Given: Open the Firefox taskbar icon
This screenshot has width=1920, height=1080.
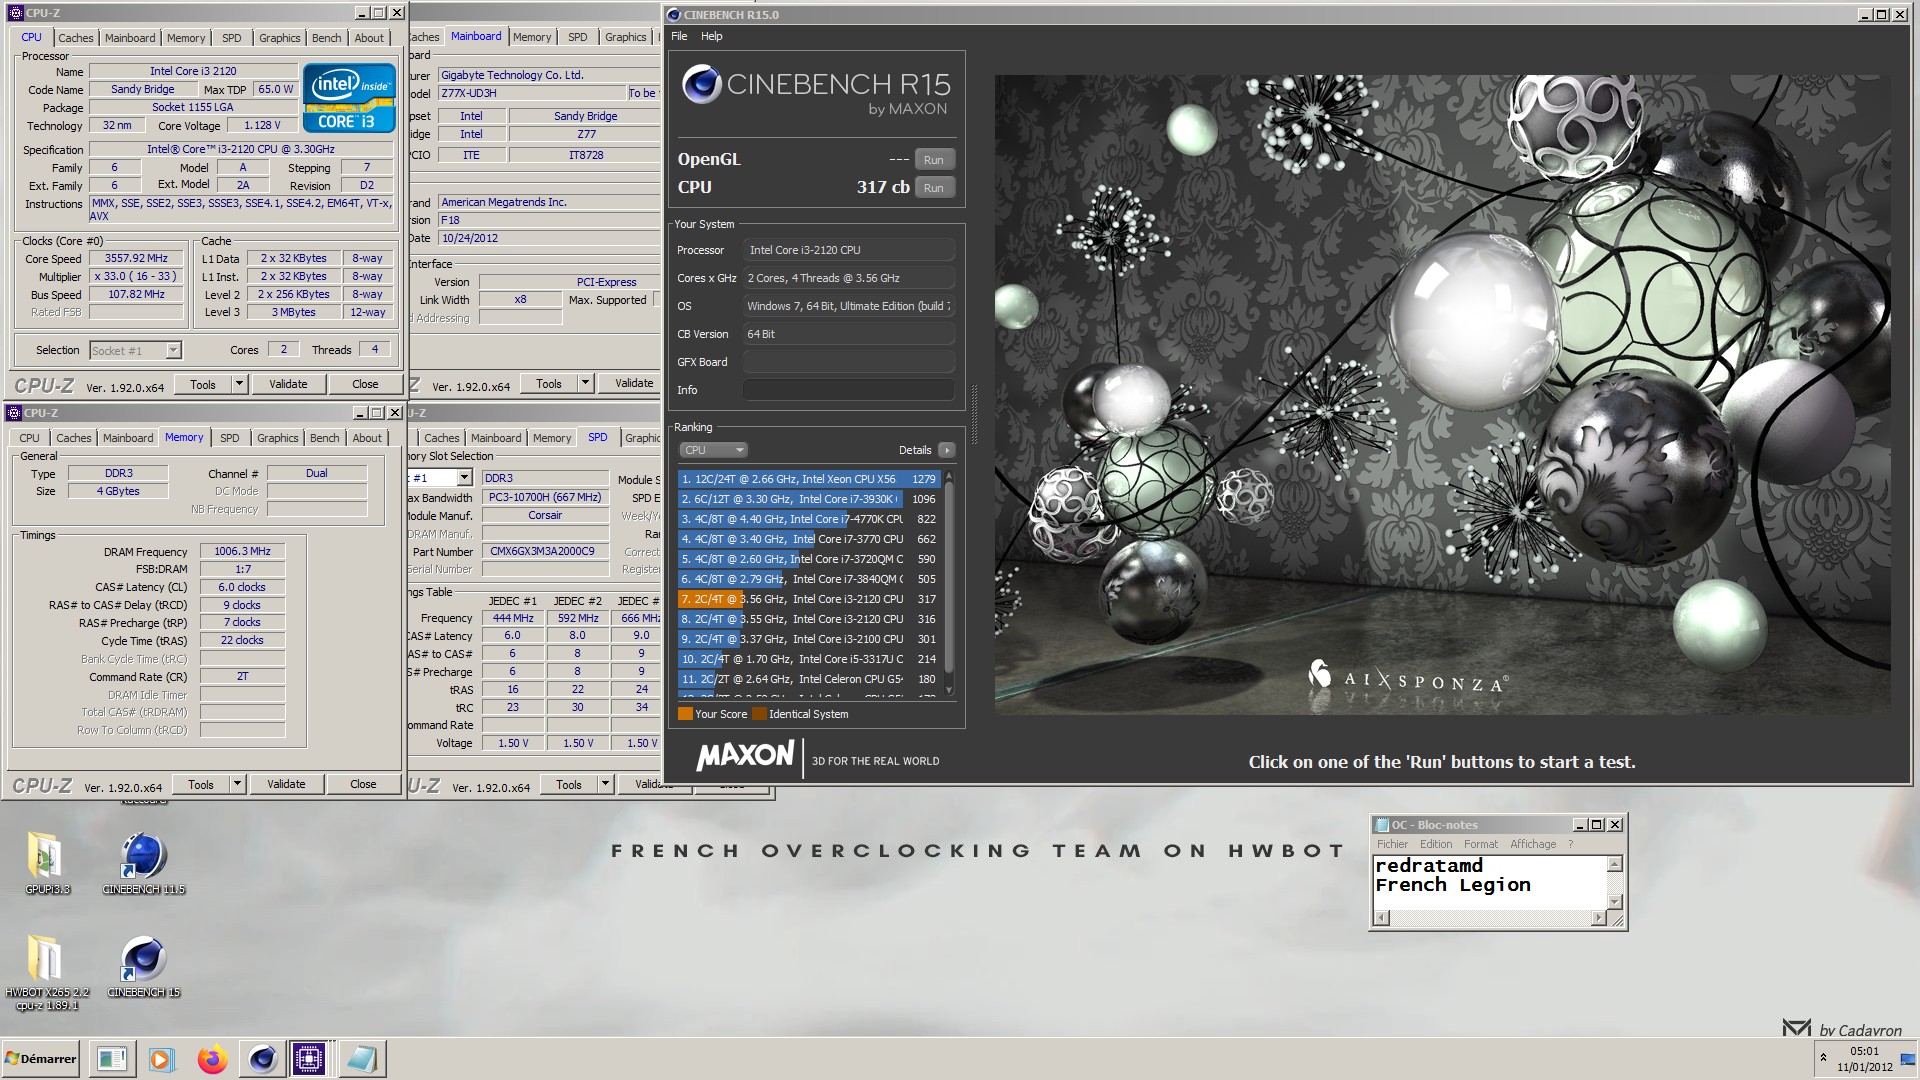Looking at the screenshot, I should point(212,1058).
